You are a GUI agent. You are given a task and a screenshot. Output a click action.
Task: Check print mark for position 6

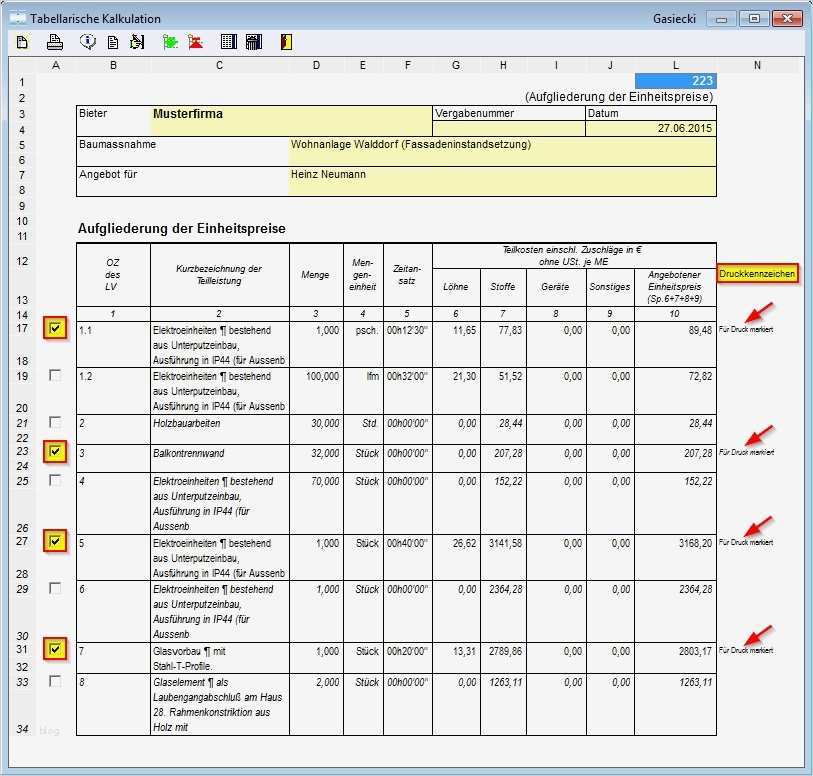pos(55,588)
